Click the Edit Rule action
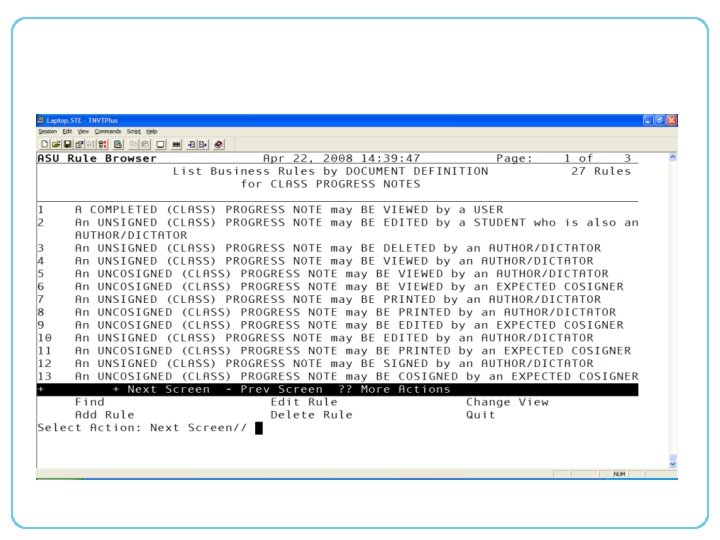 tap(304, 402)
